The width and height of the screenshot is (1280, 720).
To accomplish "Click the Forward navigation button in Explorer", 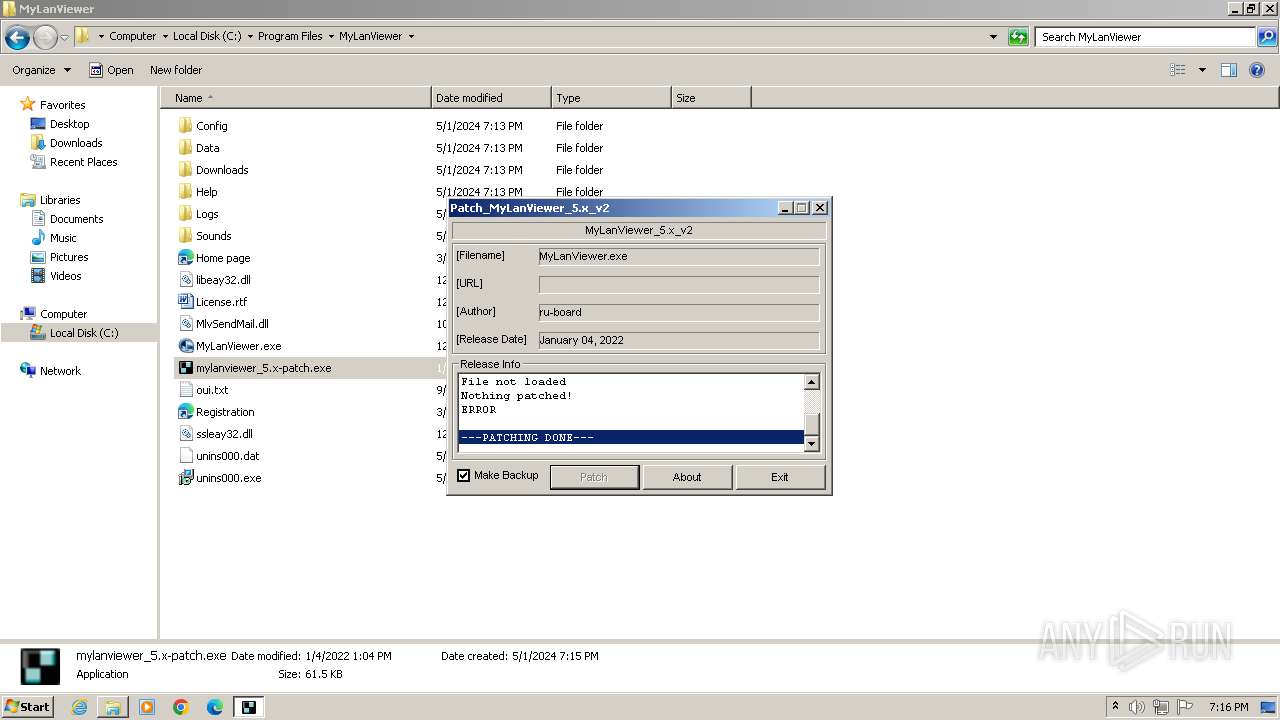I will tap(45, 37).
